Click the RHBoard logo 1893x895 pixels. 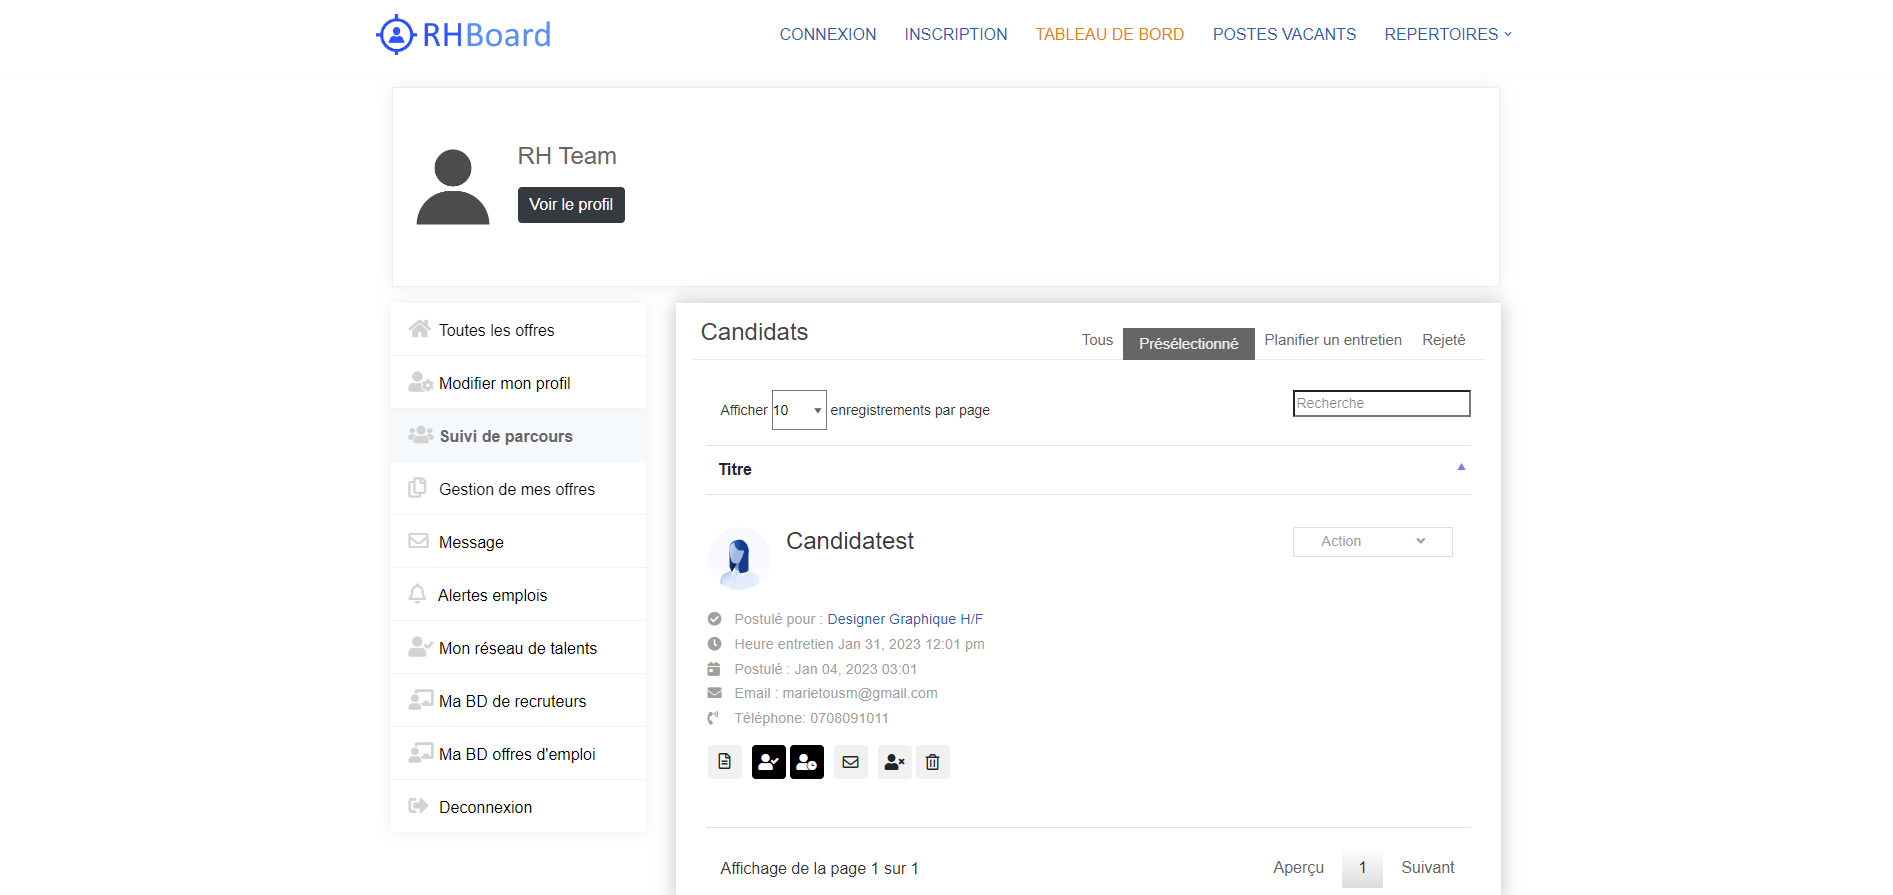pyautogui.click(x=464, y=35)
